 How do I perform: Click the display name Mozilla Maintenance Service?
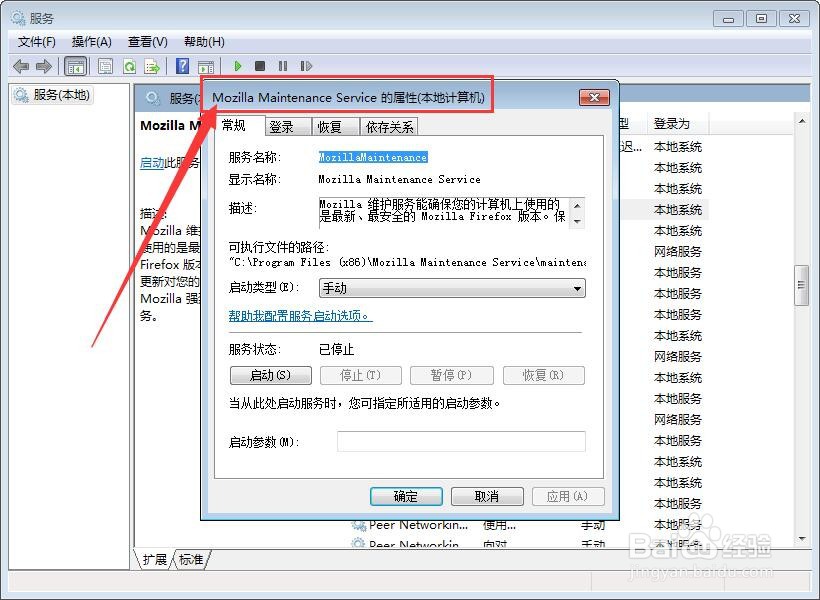coord(400,179)
